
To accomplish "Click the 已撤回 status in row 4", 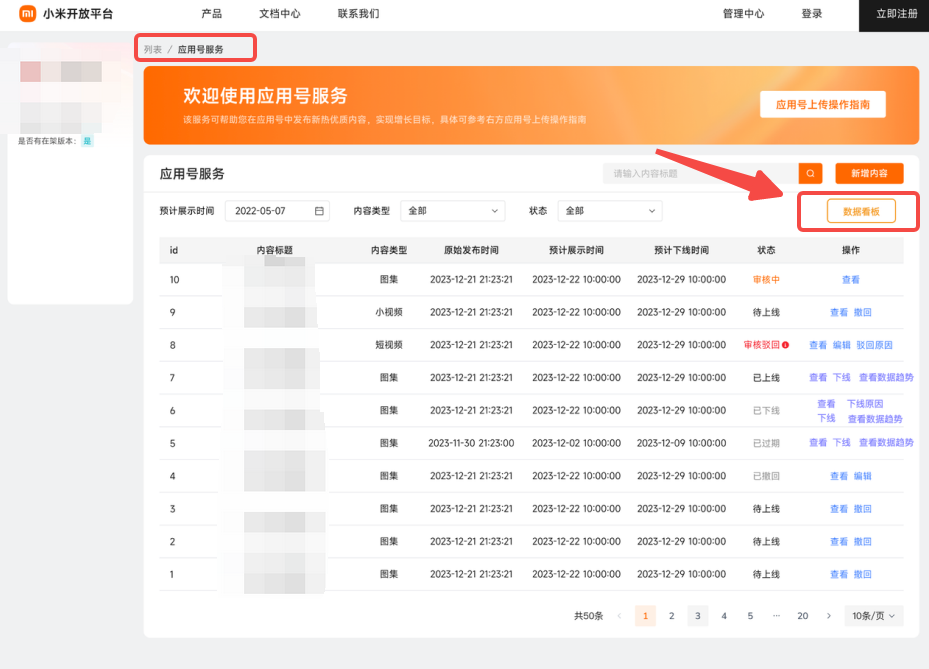I will pyautogui.click(x=766, y=476).
